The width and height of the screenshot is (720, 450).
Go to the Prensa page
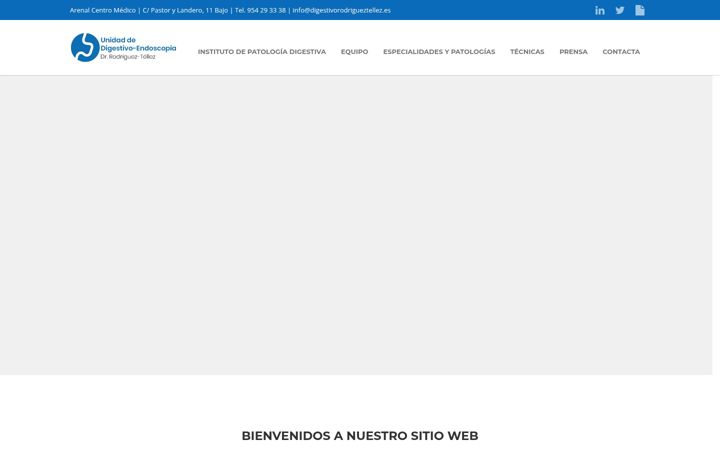click(574, 52)
